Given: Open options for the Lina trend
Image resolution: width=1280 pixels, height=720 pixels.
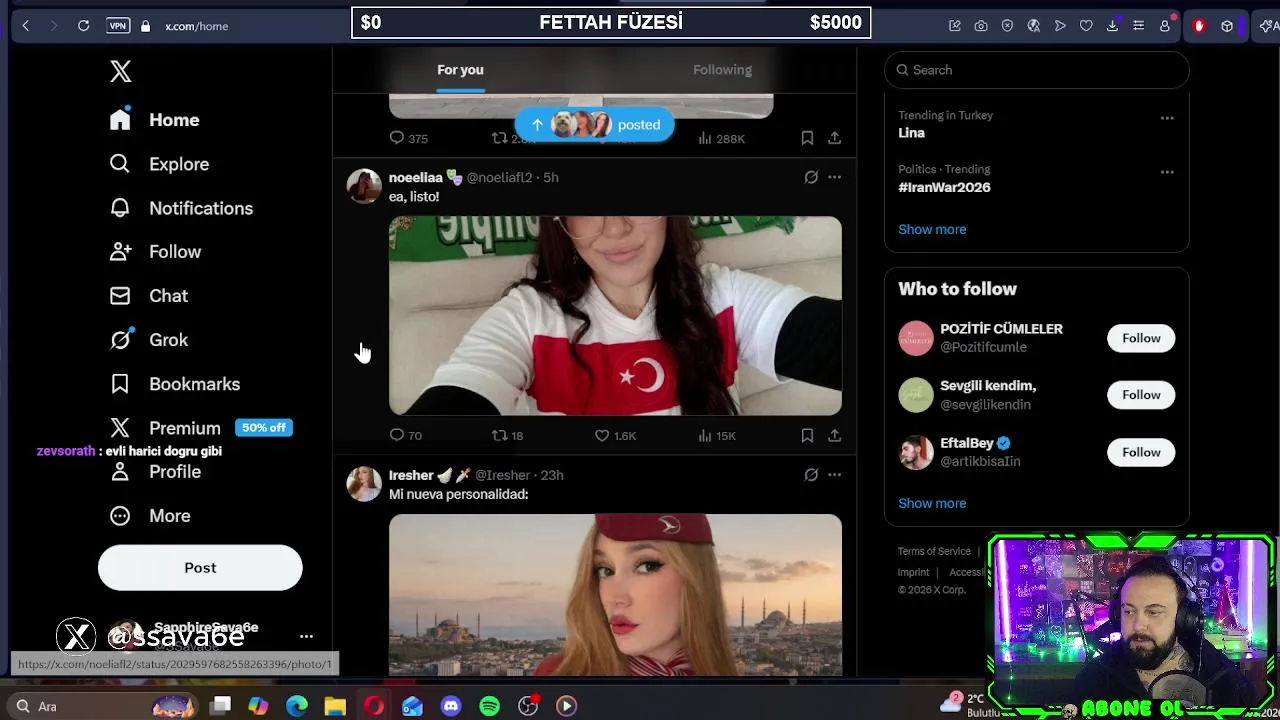Looking at the screenshot, I should 1167,118.
